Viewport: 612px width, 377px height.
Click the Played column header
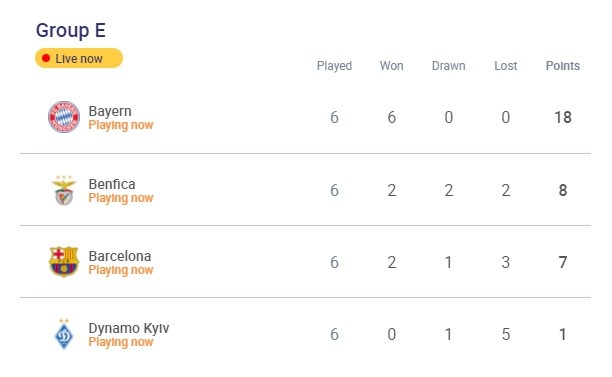[x=334, y=66]
